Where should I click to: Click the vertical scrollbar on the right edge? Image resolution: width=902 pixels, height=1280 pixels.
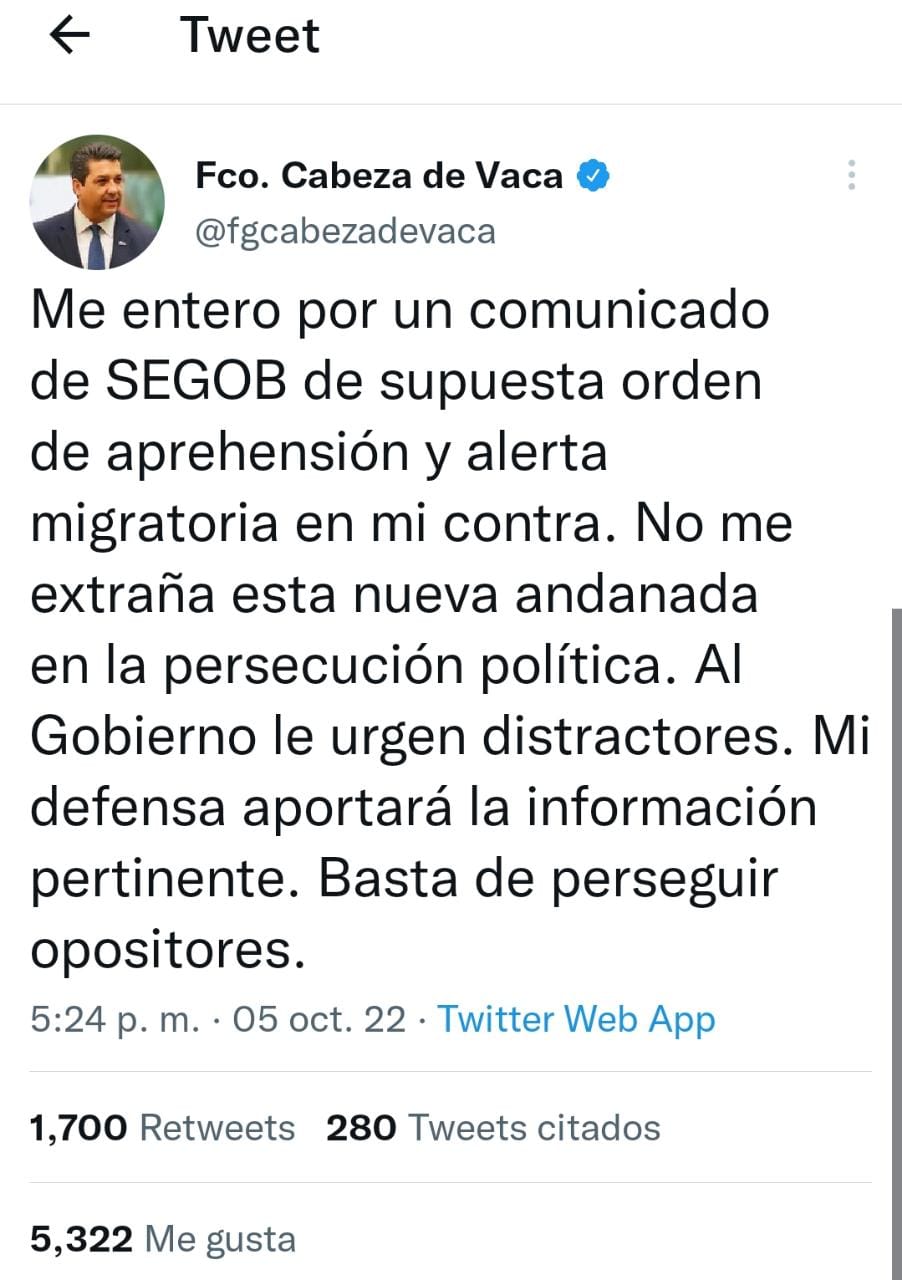895,945
